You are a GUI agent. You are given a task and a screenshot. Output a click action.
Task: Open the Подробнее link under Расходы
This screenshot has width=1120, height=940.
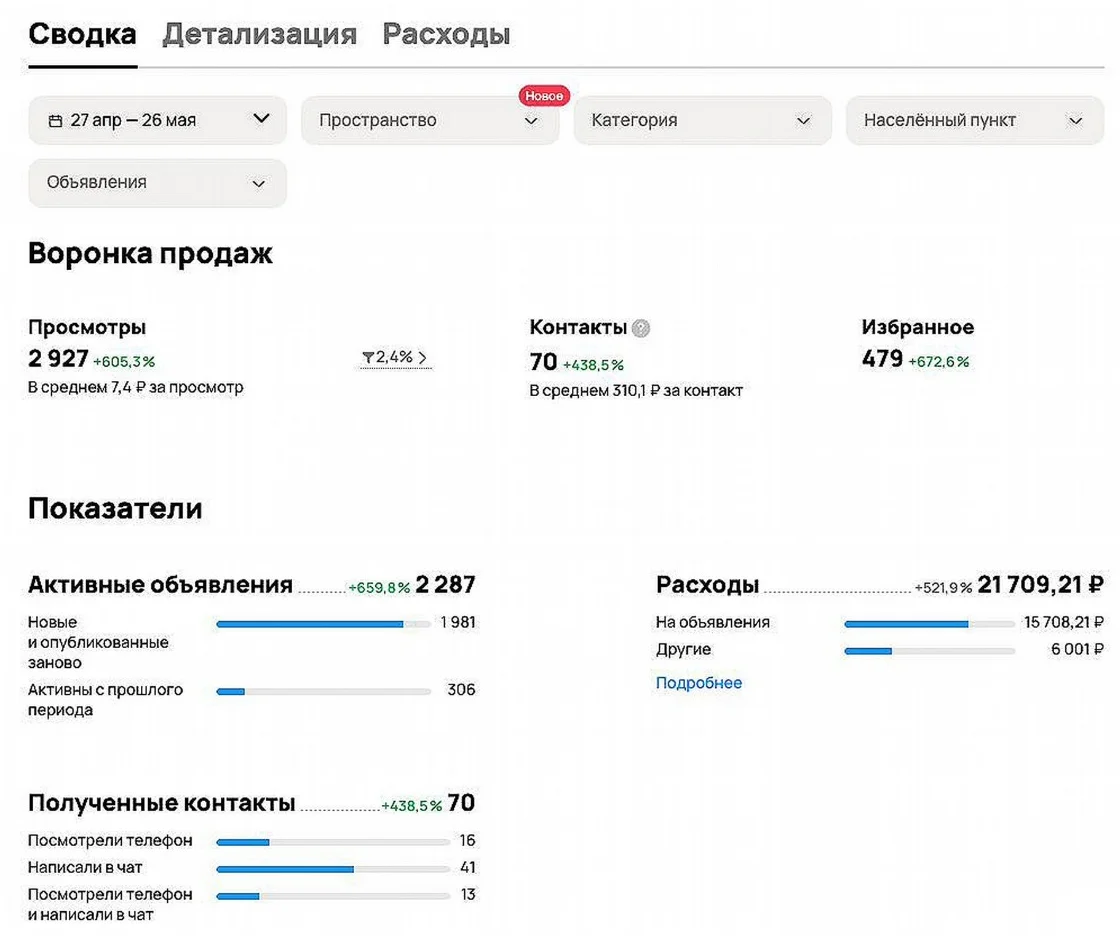pos(699,683)
